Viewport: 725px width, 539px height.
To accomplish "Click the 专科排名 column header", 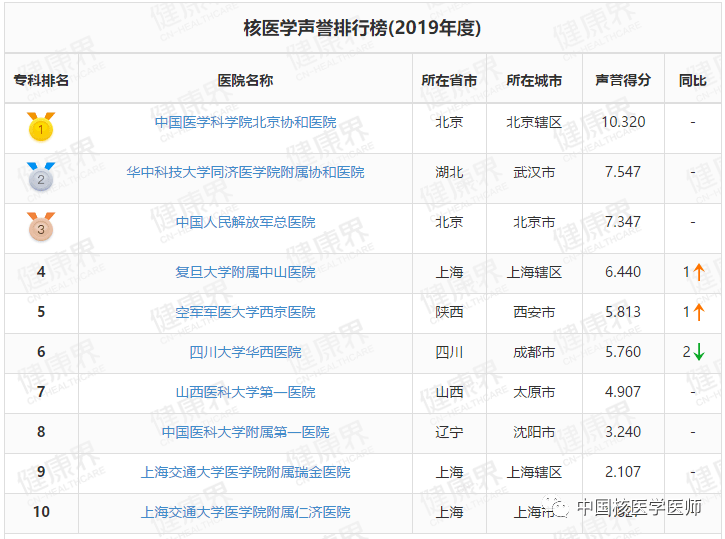I will (x=41, y=80).
